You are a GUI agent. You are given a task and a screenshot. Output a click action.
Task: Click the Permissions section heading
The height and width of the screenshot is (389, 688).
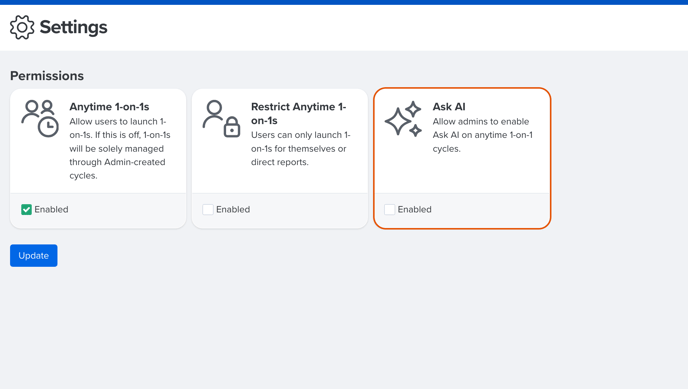47,76
